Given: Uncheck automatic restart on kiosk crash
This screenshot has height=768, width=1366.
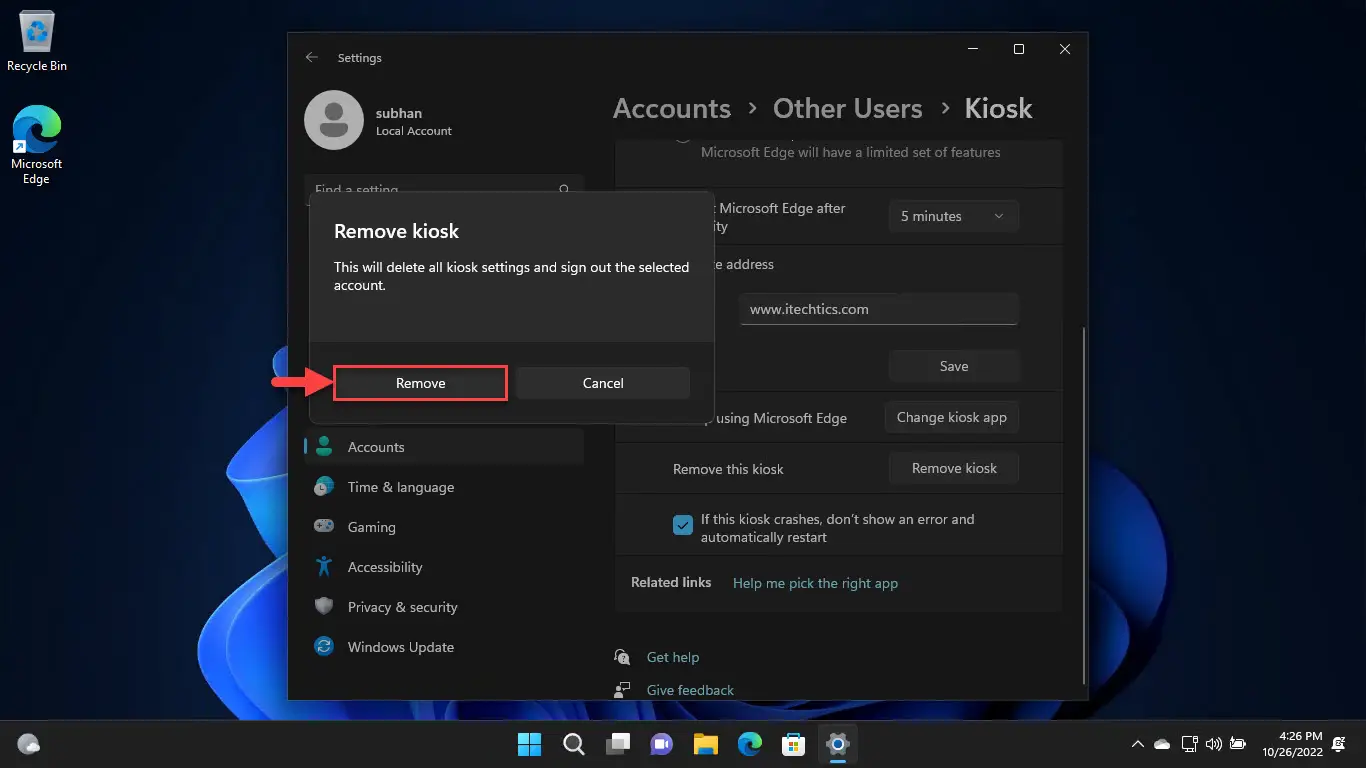Looking at the screenshot, I should tap(683, 525).
